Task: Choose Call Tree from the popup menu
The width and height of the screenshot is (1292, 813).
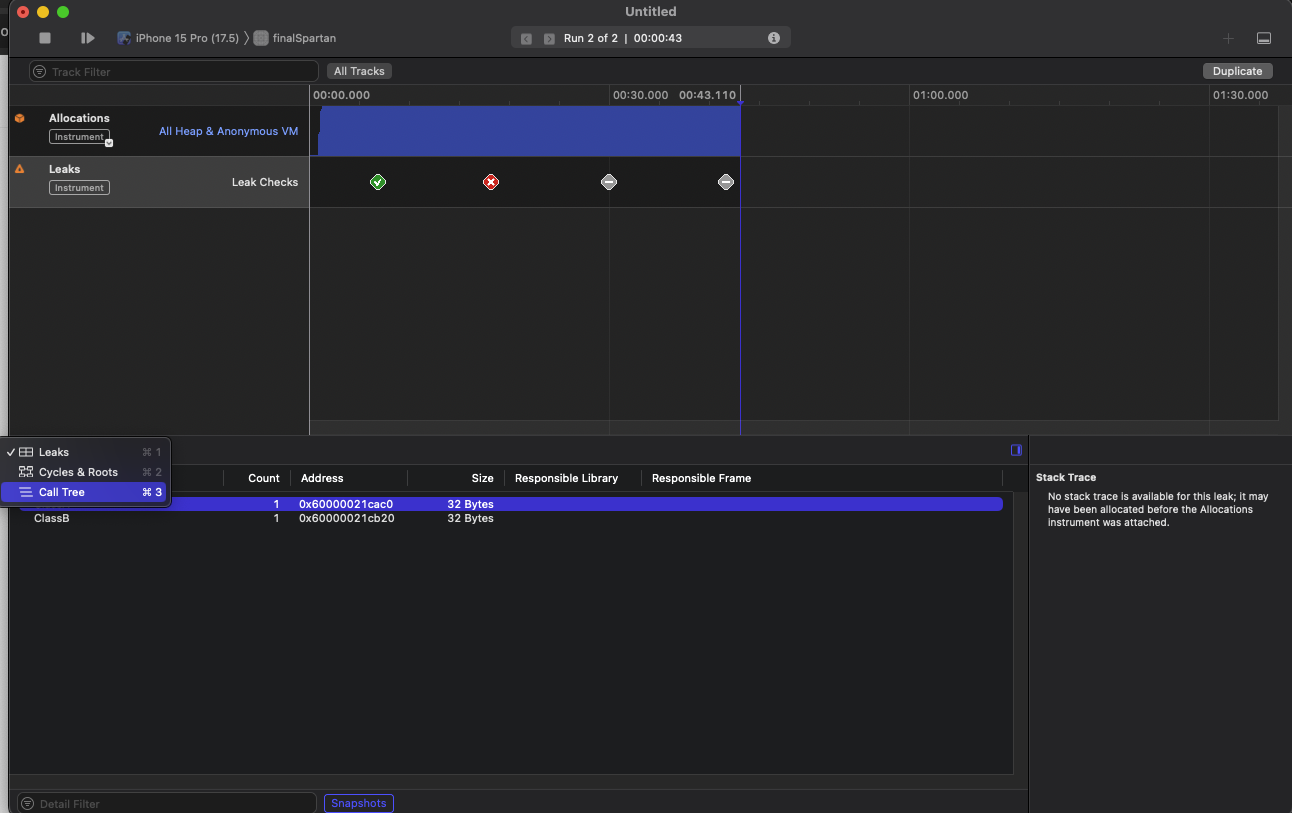Action: 86,492
